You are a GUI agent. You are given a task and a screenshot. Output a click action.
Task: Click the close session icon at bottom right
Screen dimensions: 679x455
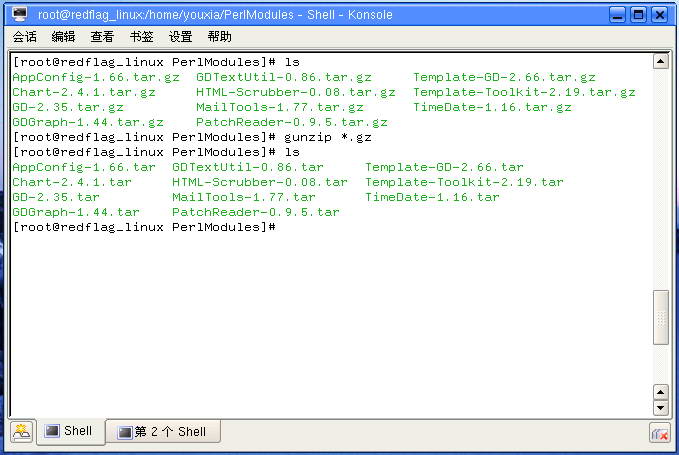(660, 433)
